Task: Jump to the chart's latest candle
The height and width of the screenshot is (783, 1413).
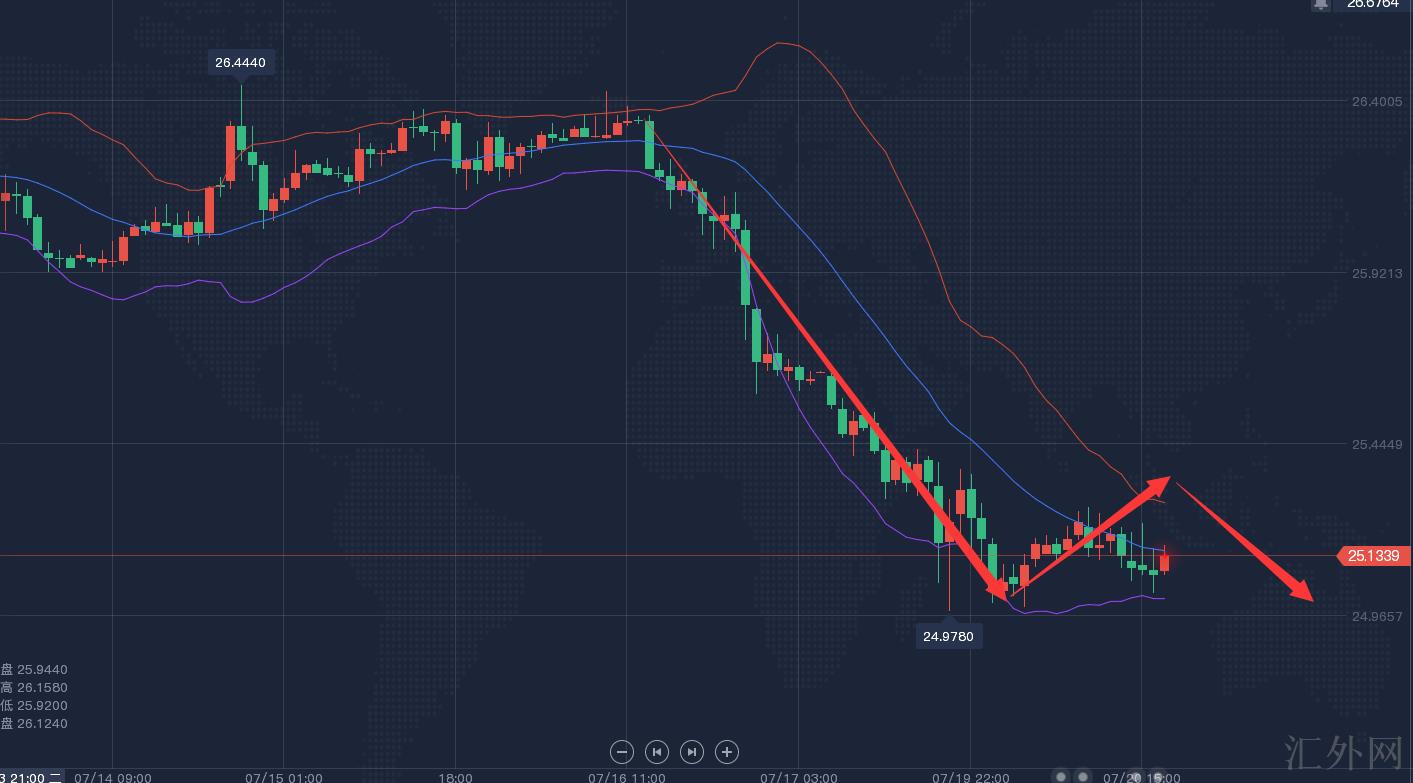Action: tap(692, 752)
